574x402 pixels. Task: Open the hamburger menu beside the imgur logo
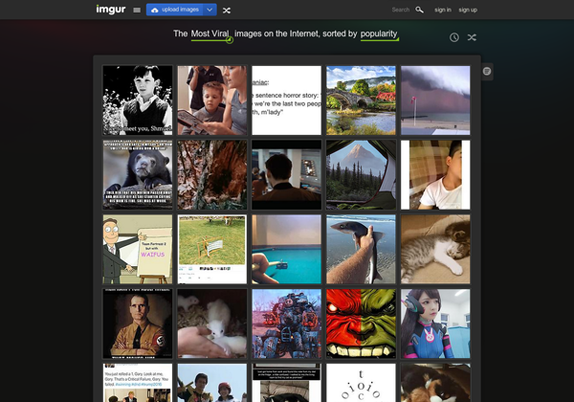tap(137, 10)
